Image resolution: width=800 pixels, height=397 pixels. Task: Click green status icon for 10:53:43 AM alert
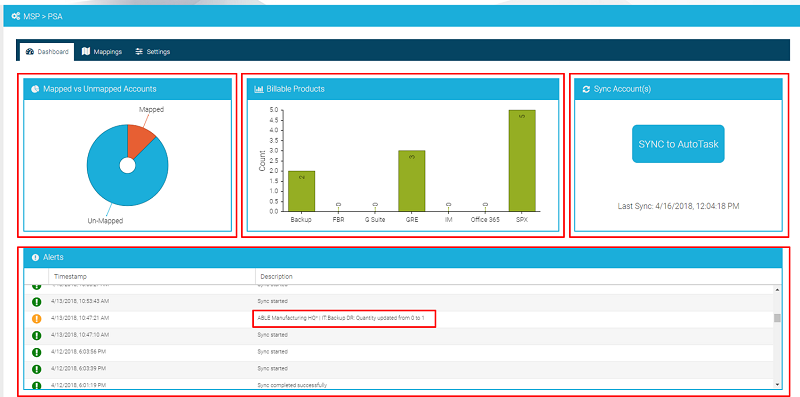point(36,302)
